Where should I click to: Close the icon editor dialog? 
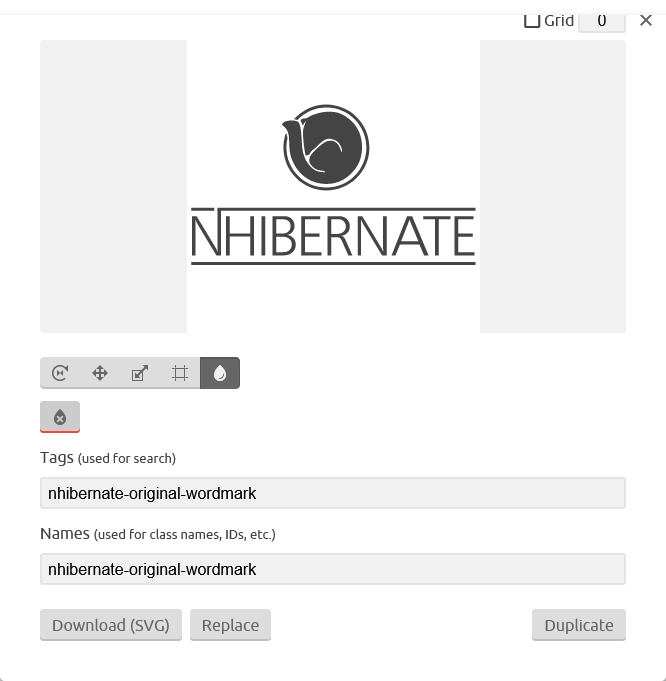646,20
